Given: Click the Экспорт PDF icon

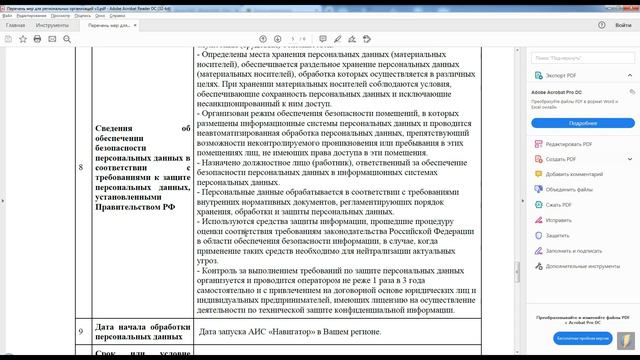Looking at the screenshot, I should pos(538,76).
